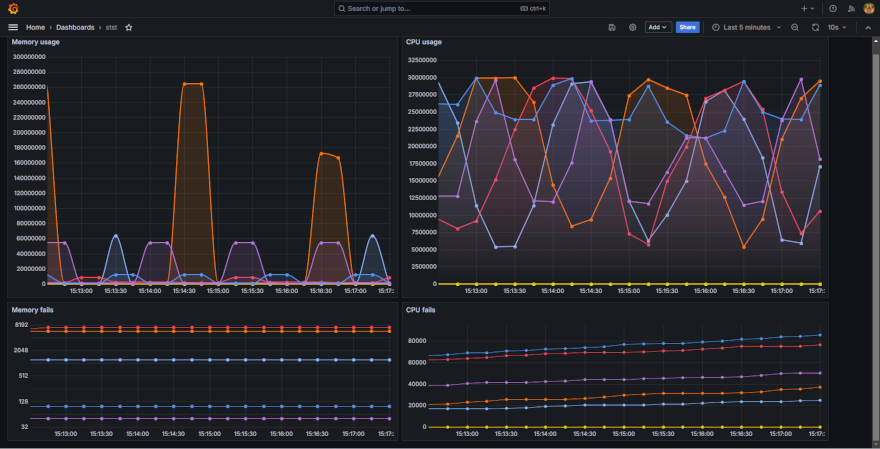The image size is (880, 449).
Task: Open the 10s refresh interval dropdown
Action: tap(836, 27)
